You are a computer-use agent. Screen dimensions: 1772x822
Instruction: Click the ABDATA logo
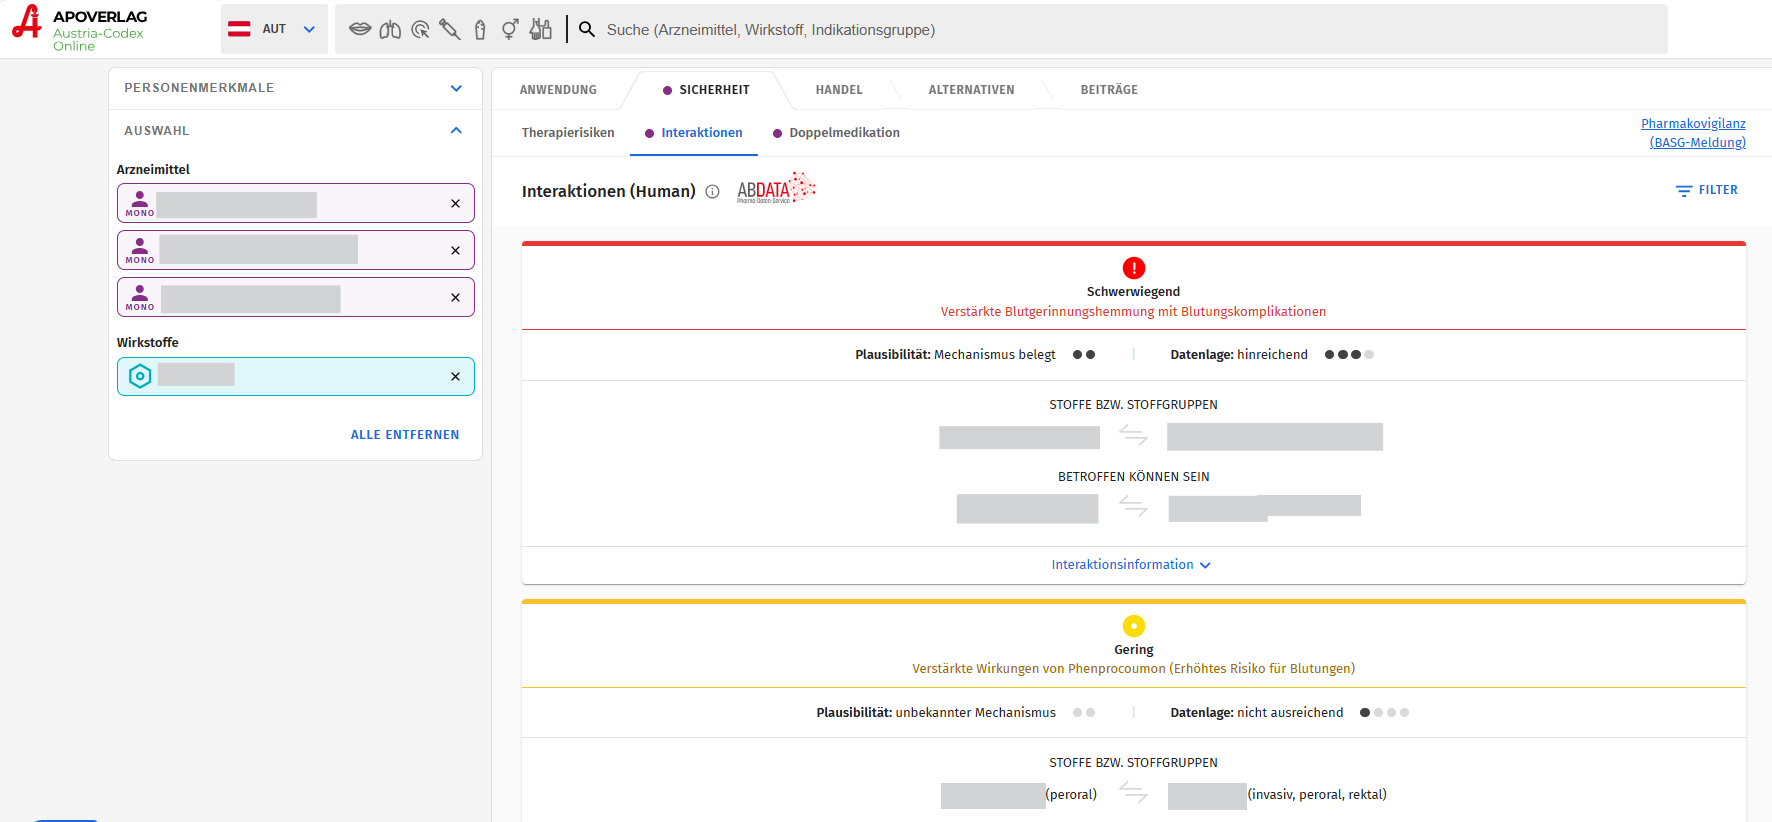click(776, 188)
